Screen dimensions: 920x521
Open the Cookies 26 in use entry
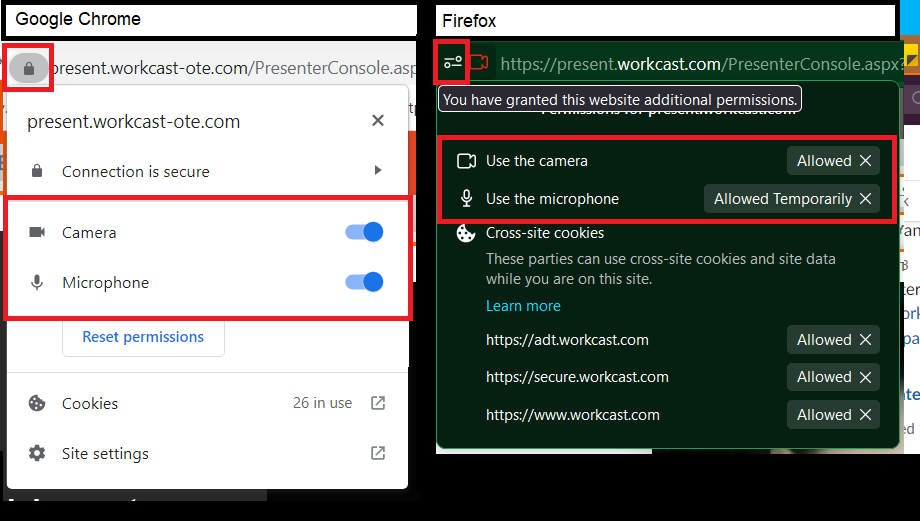[x=207, y=403]
